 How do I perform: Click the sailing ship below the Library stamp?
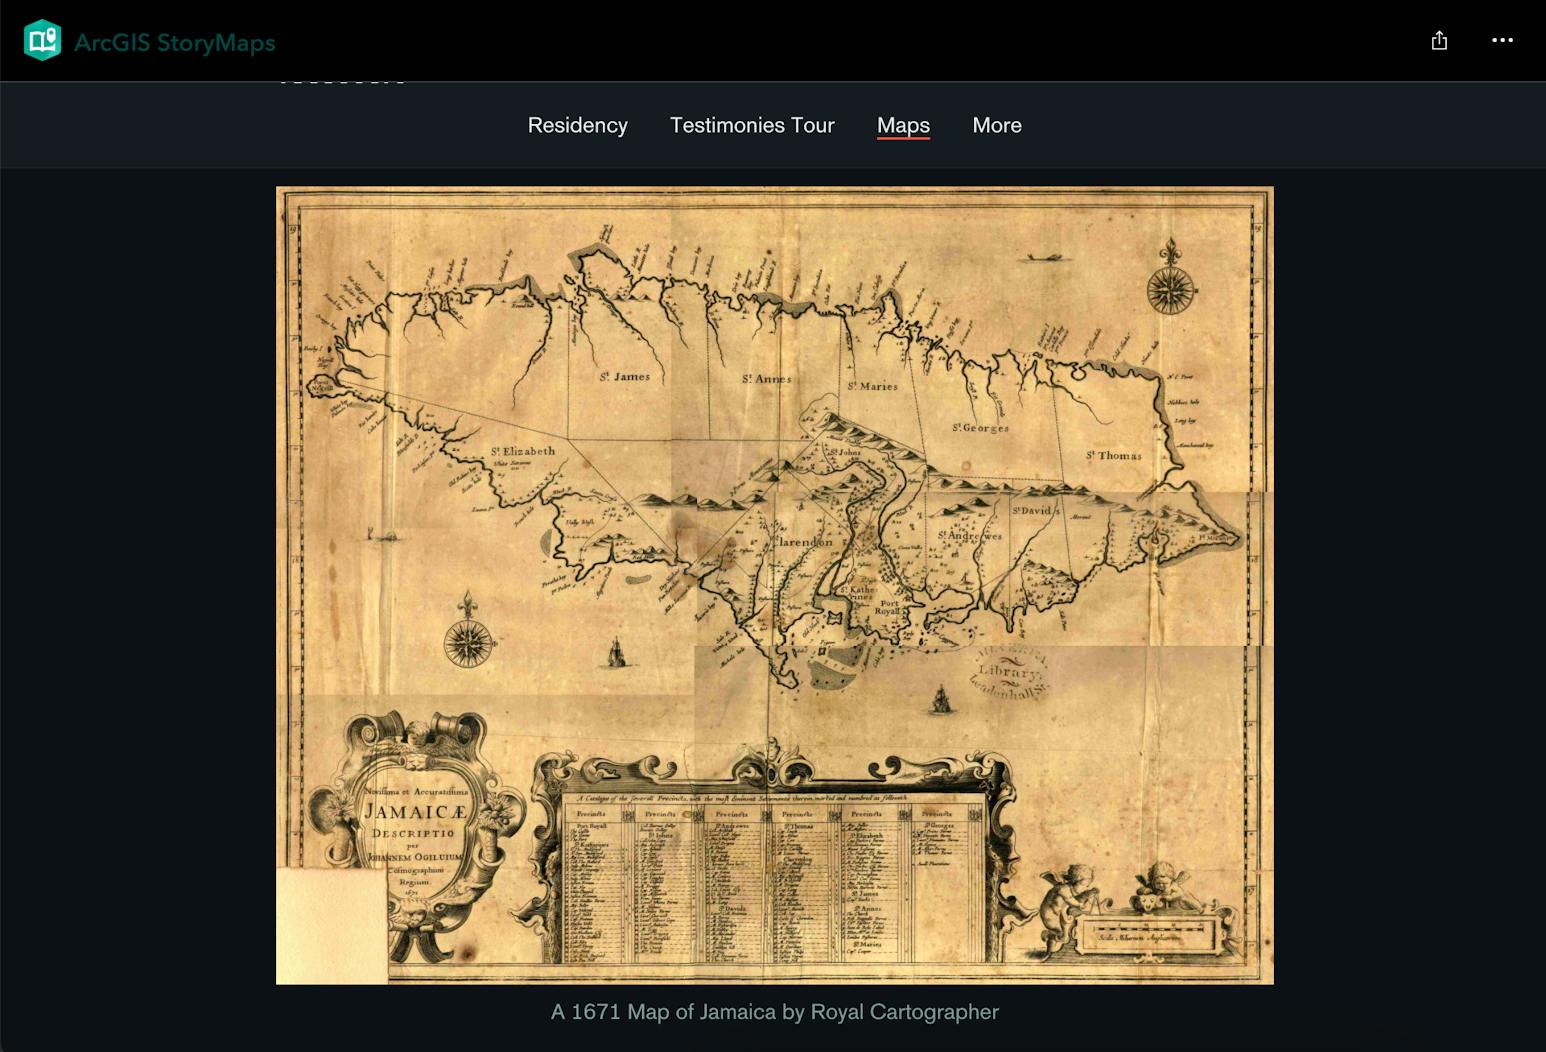pos(940,700)
